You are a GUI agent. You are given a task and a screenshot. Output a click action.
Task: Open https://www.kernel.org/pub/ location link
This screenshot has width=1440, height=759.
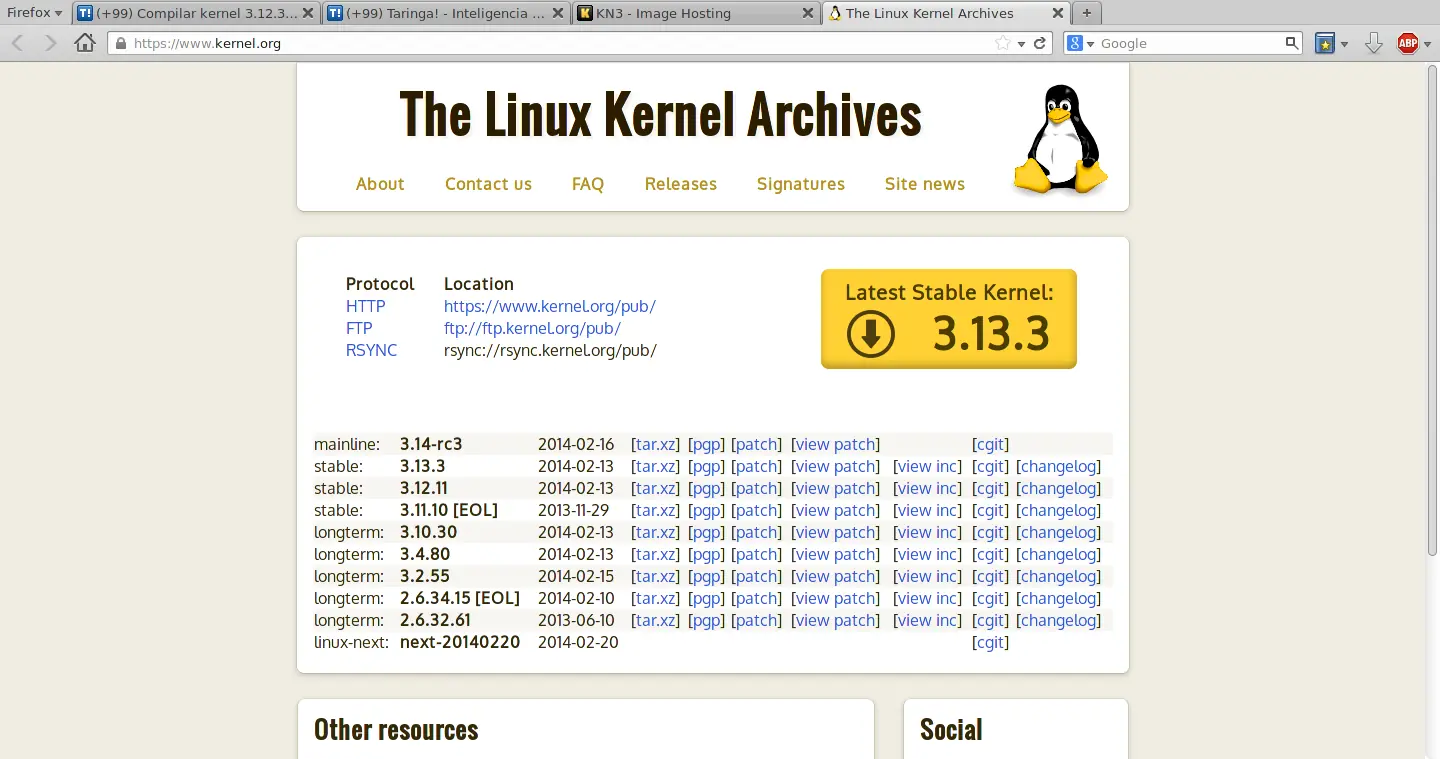pyautogui.click(x=550, y=306)
